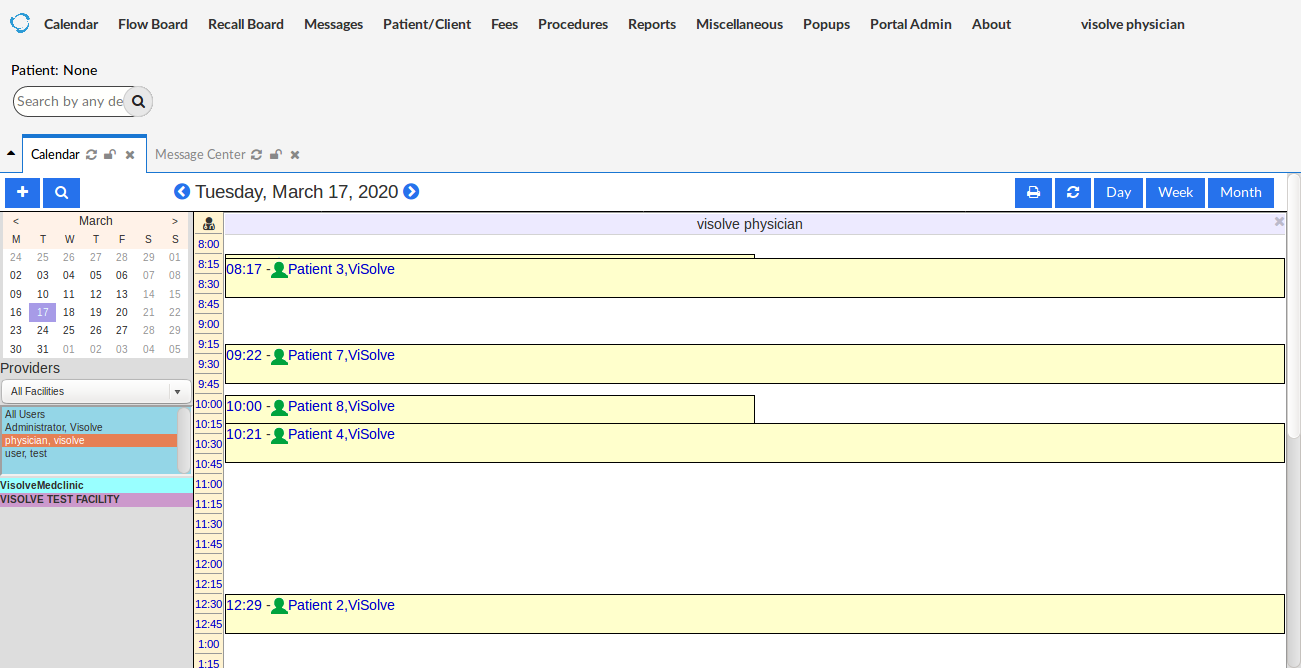
Task: Open the About menu
Action: coord(991,24)
